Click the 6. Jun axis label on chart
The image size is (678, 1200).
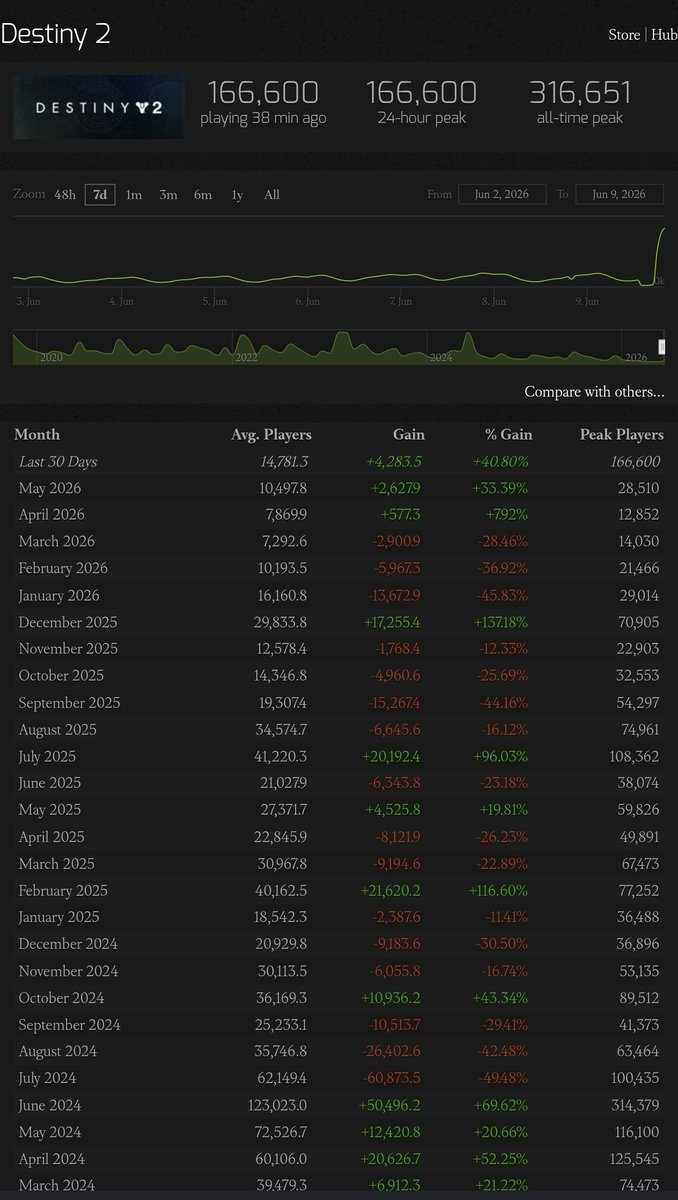[308, 301]
